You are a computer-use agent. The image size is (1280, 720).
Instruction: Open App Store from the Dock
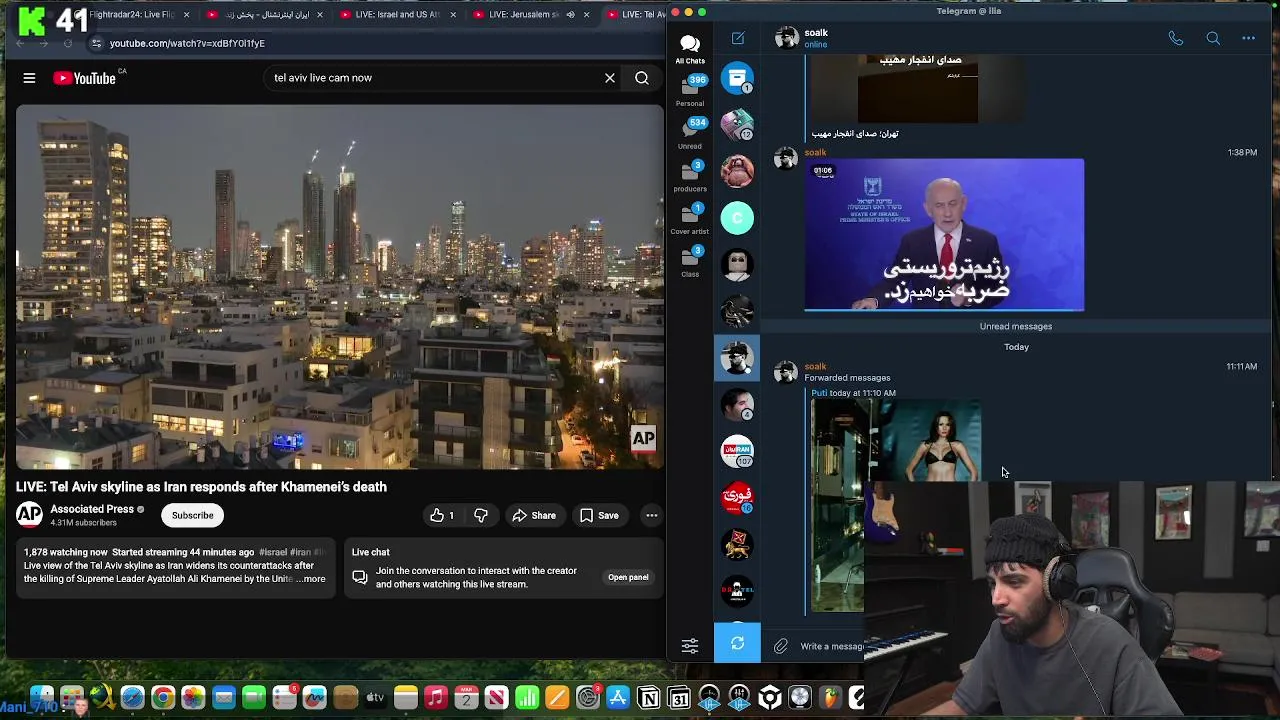click(618, 698)
